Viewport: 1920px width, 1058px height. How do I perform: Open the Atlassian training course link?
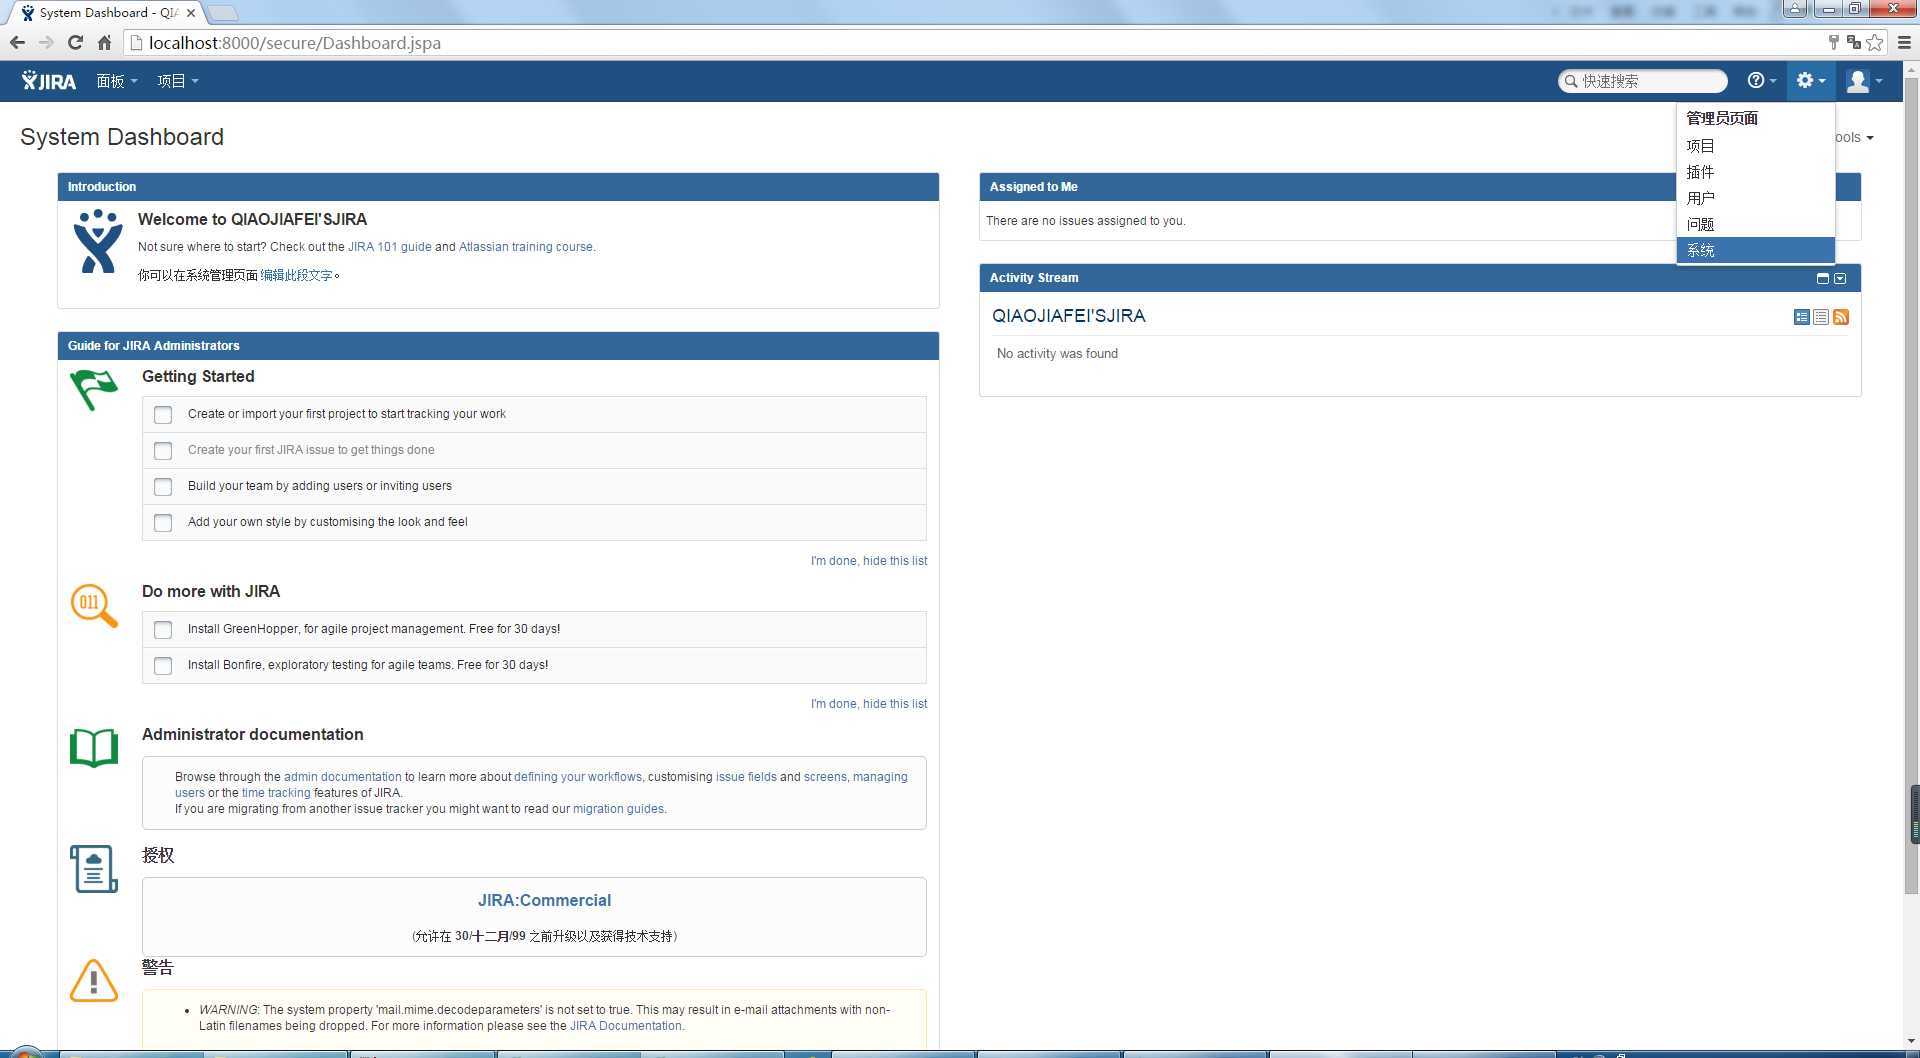[x=525, y=247]
